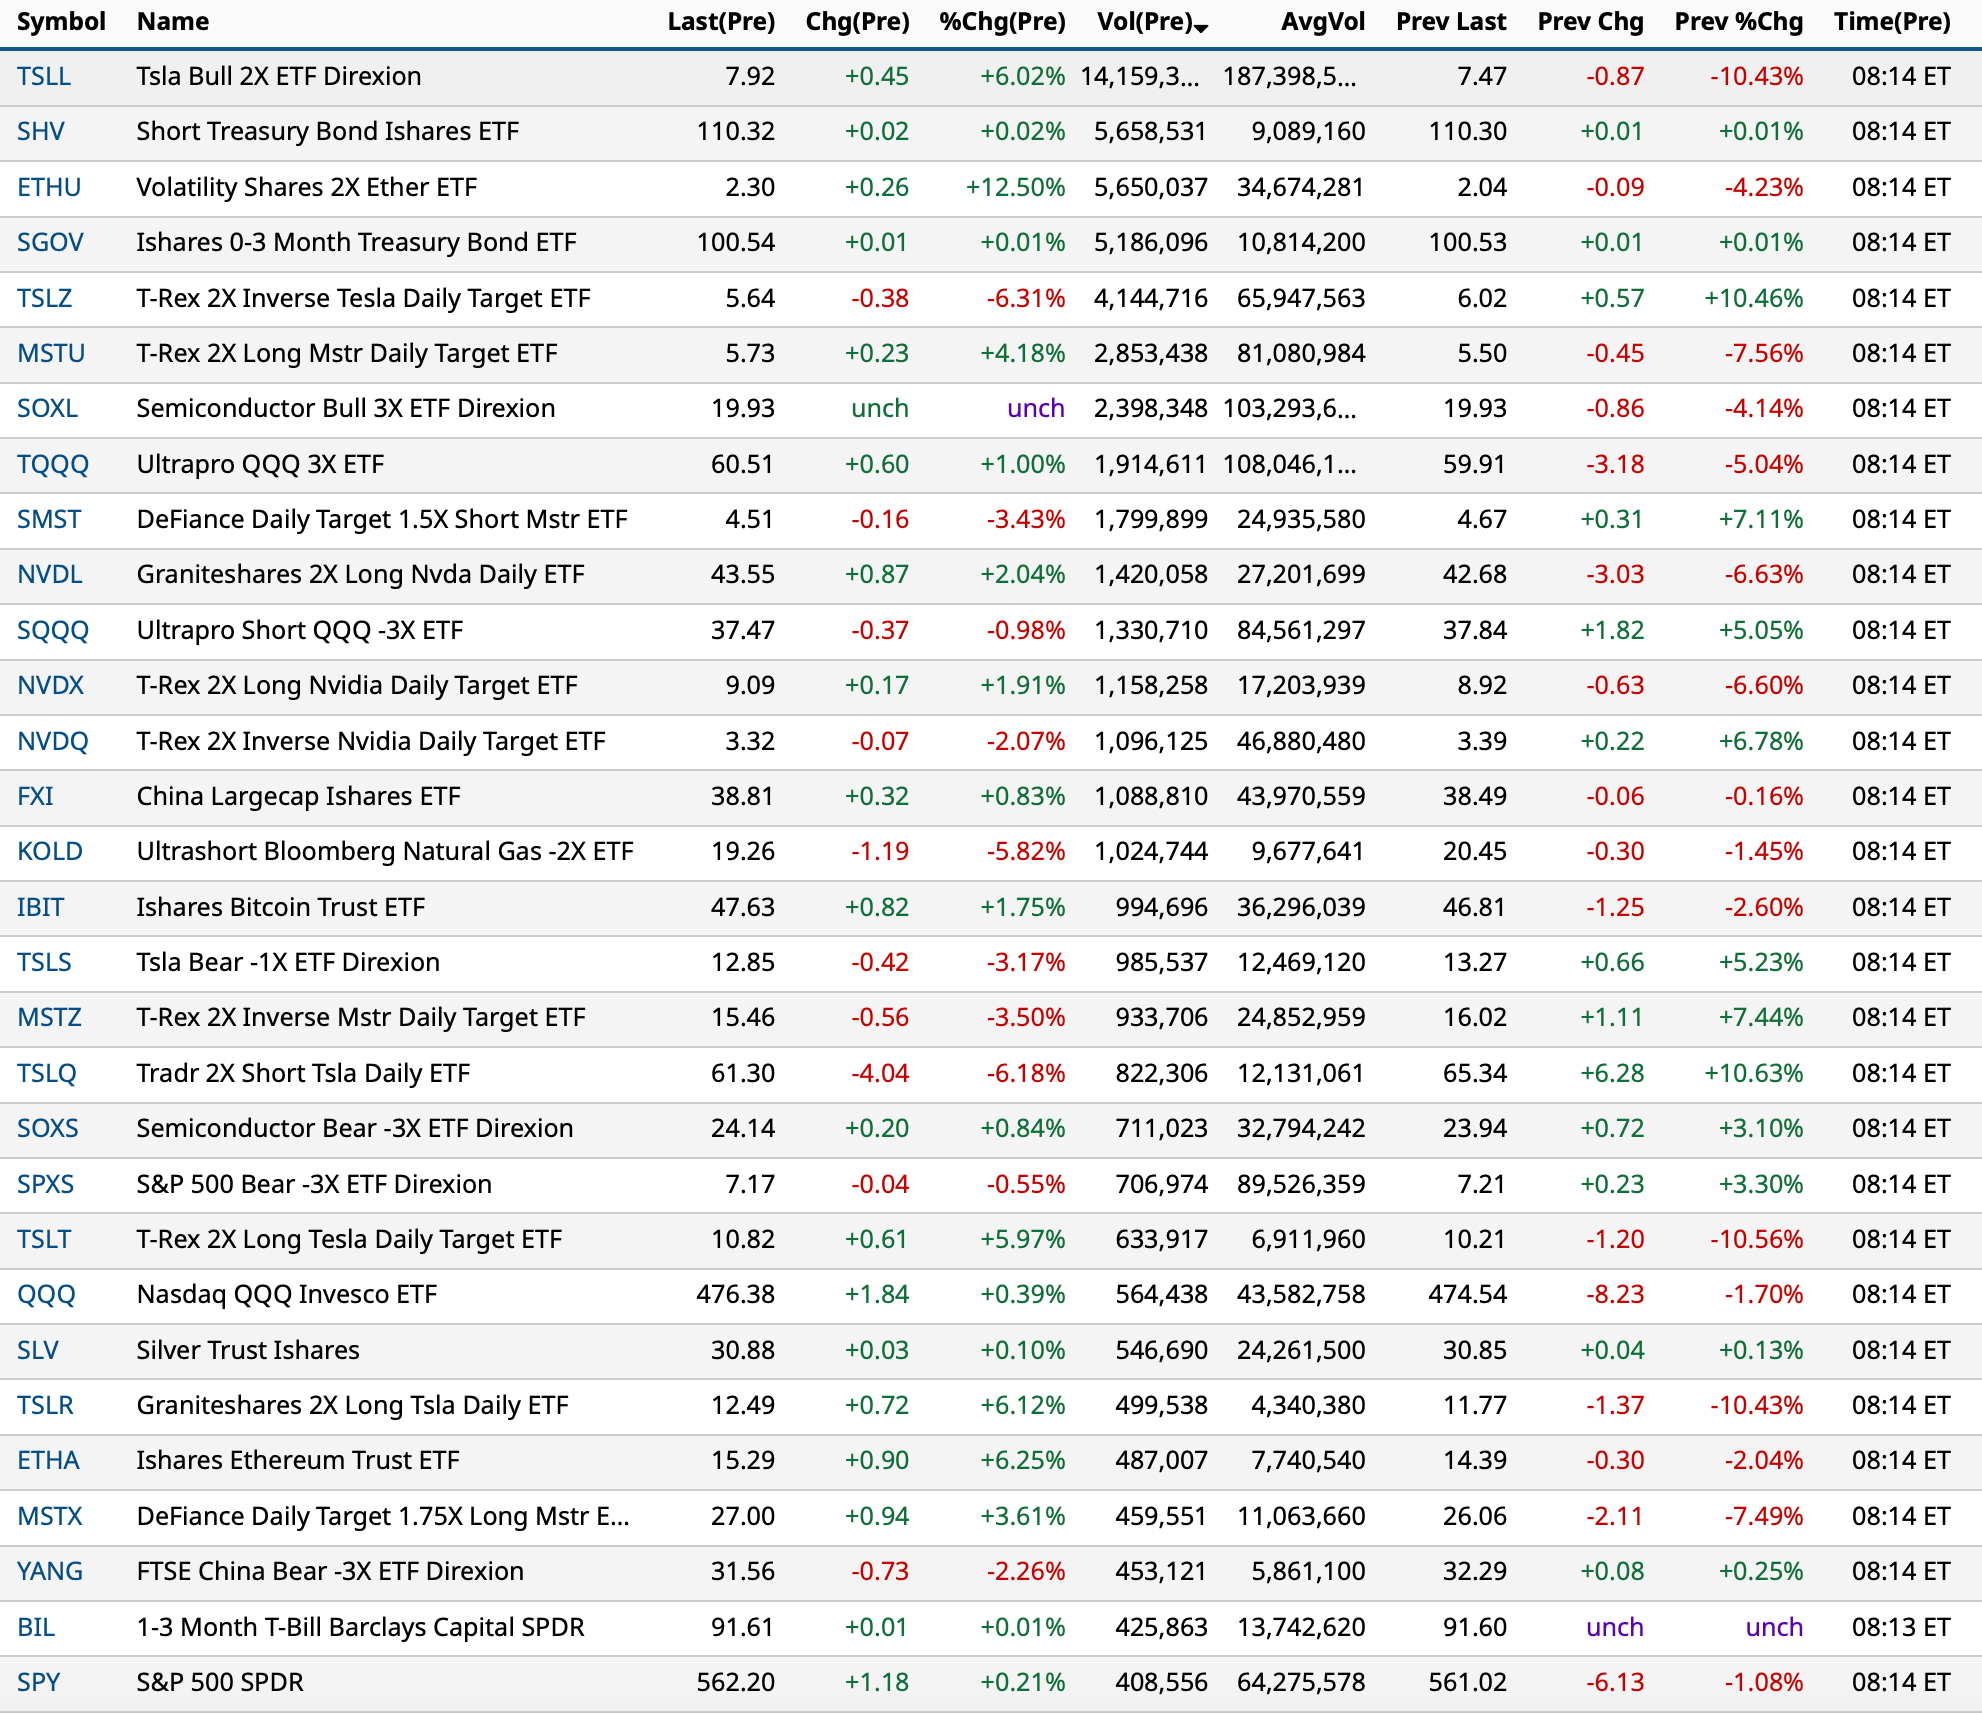Open the QQQ symbol link

[46, 1295]
